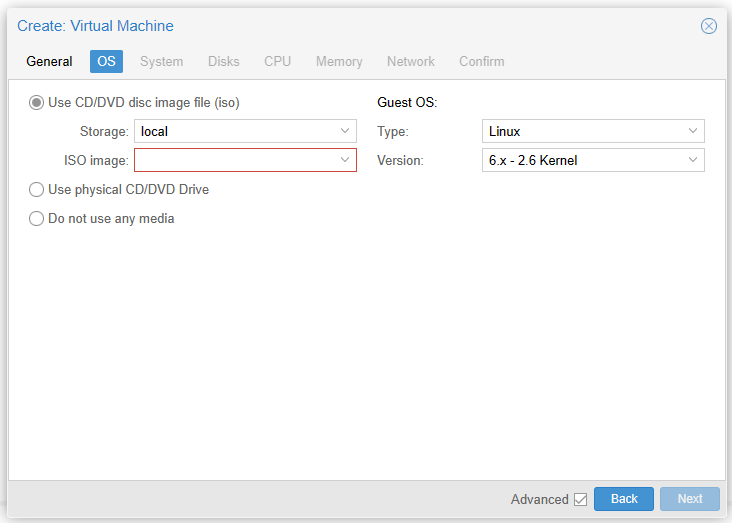Jump to the Confirm tab

tap(481, 61)
